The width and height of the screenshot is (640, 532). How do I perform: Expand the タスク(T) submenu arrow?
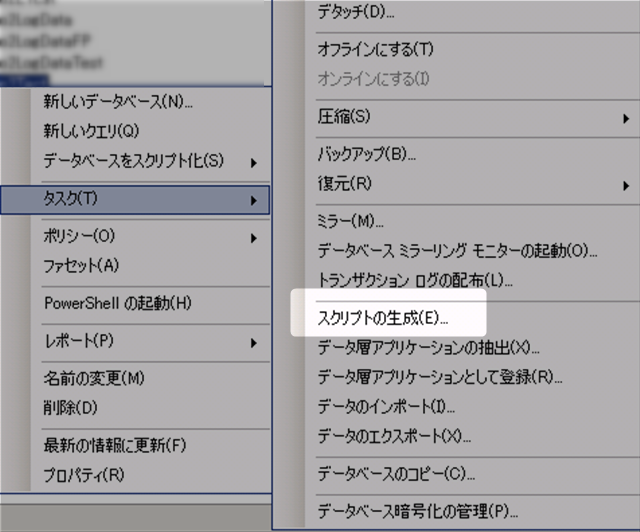click(253, 200)
